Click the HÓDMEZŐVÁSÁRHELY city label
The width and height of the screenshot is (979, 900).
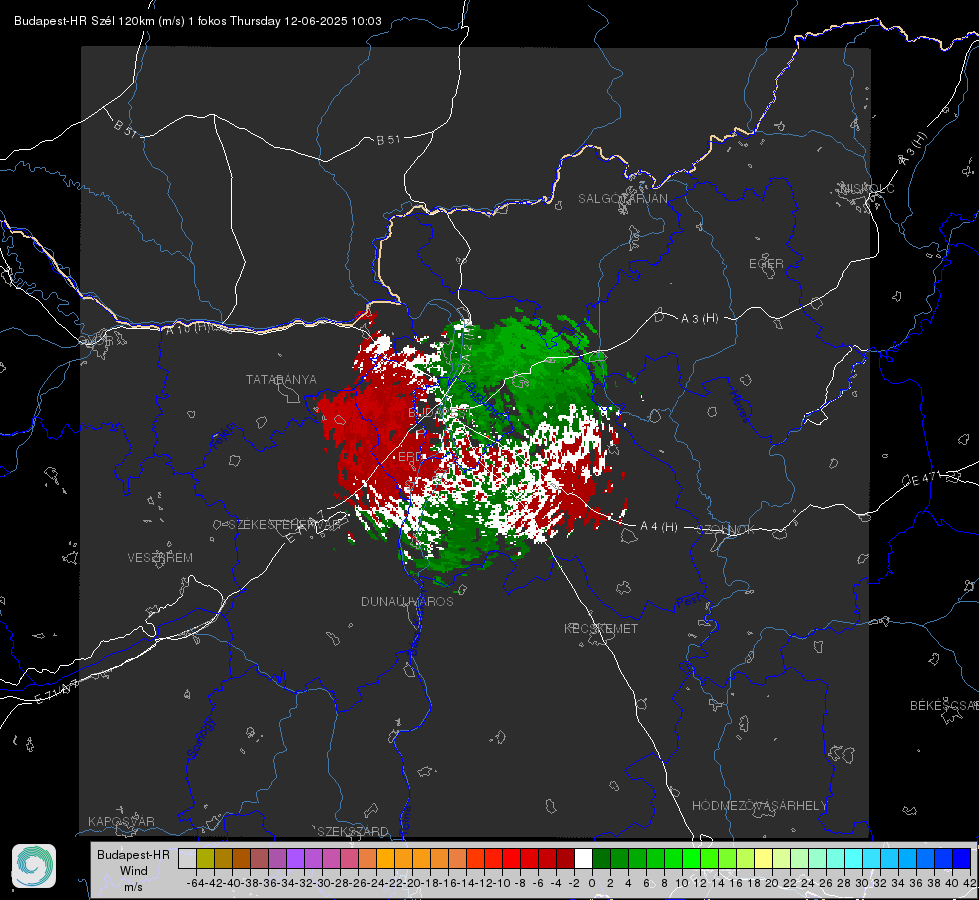[759, 805]
